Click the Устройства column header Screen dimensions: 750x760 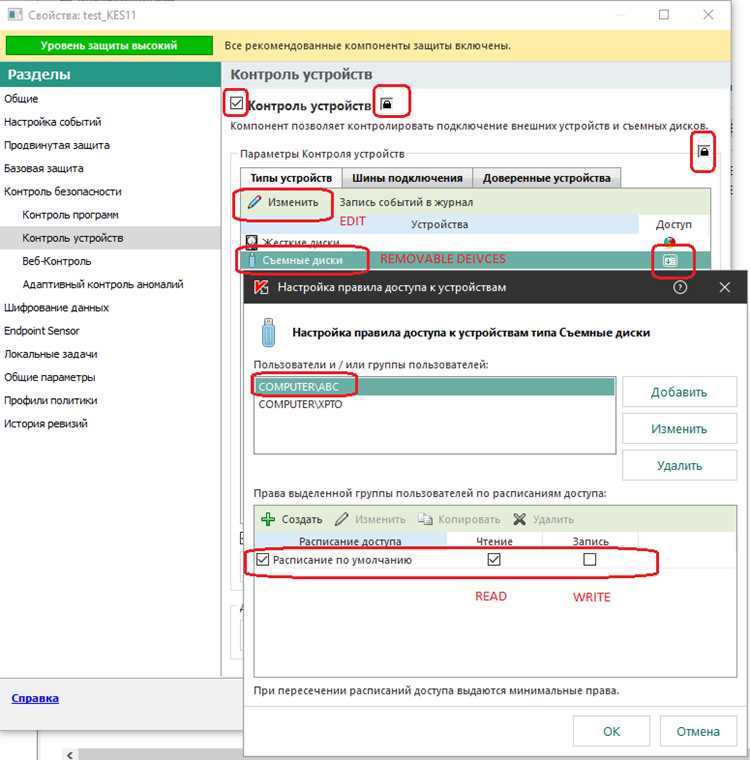pyautogui.click(x=439, y=224)
